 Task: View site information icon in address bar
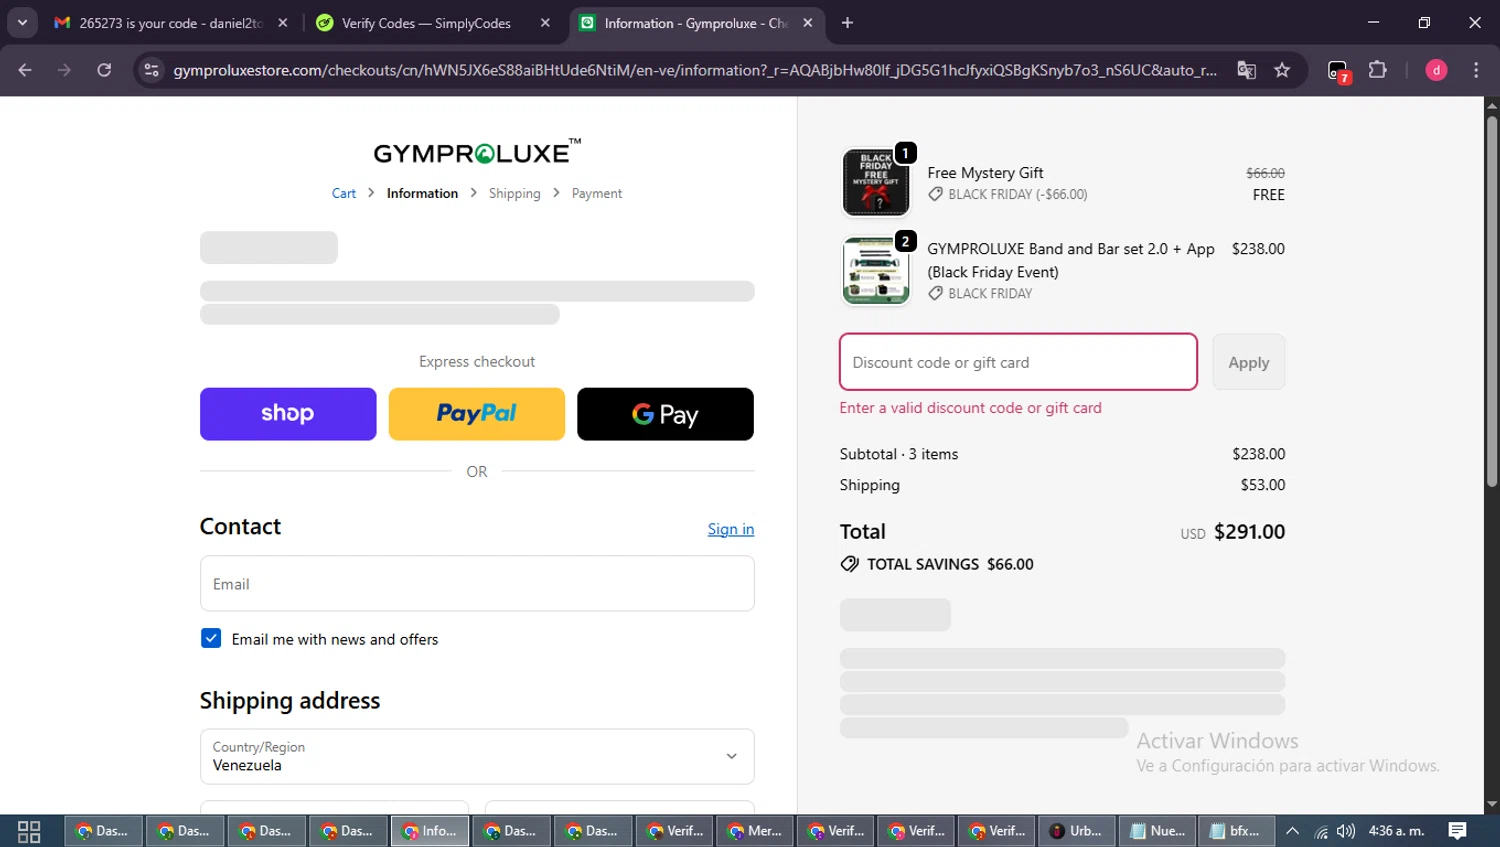click(x=151, y=70)
